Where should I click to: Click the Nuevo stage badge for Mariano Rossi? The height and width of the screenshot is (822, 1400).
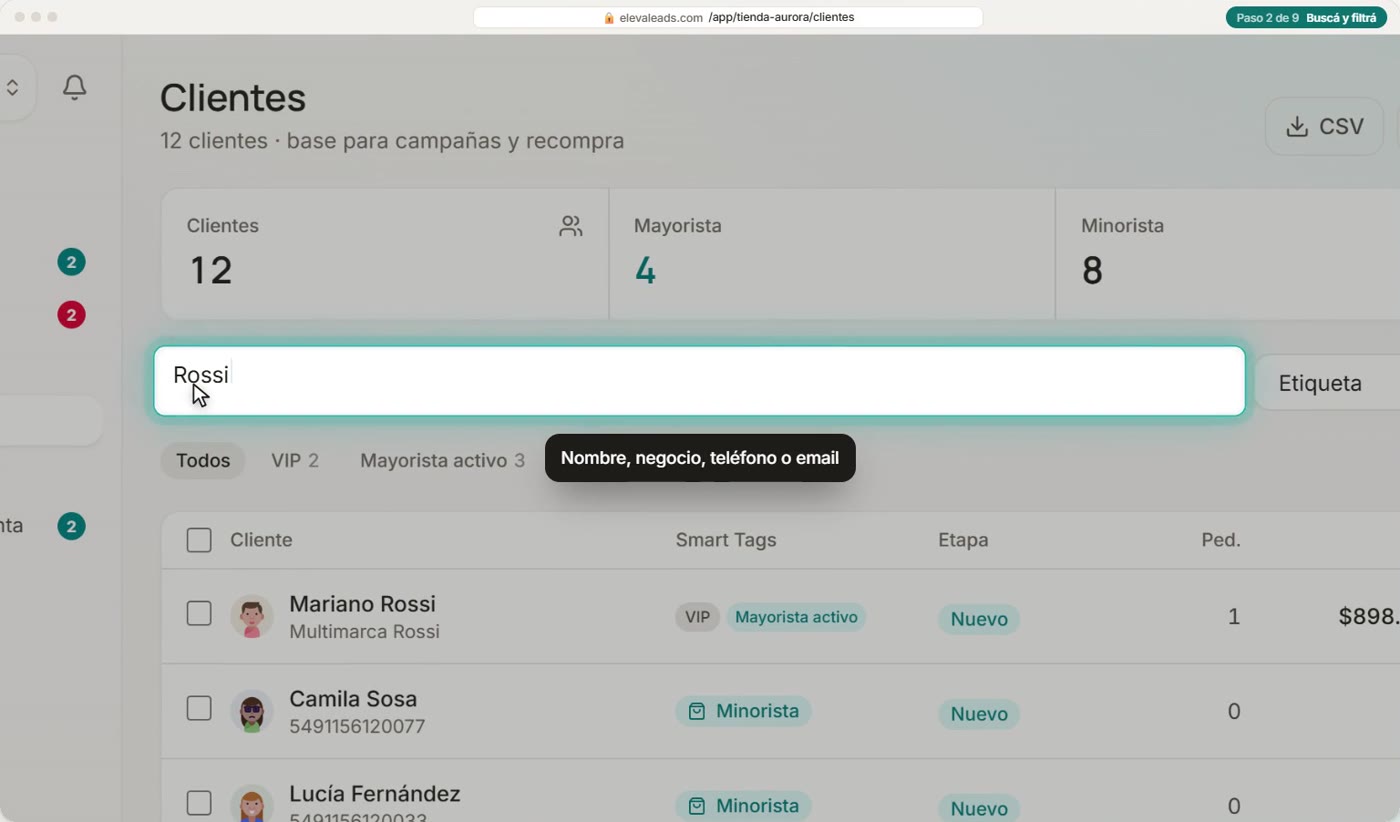[979, 619]
